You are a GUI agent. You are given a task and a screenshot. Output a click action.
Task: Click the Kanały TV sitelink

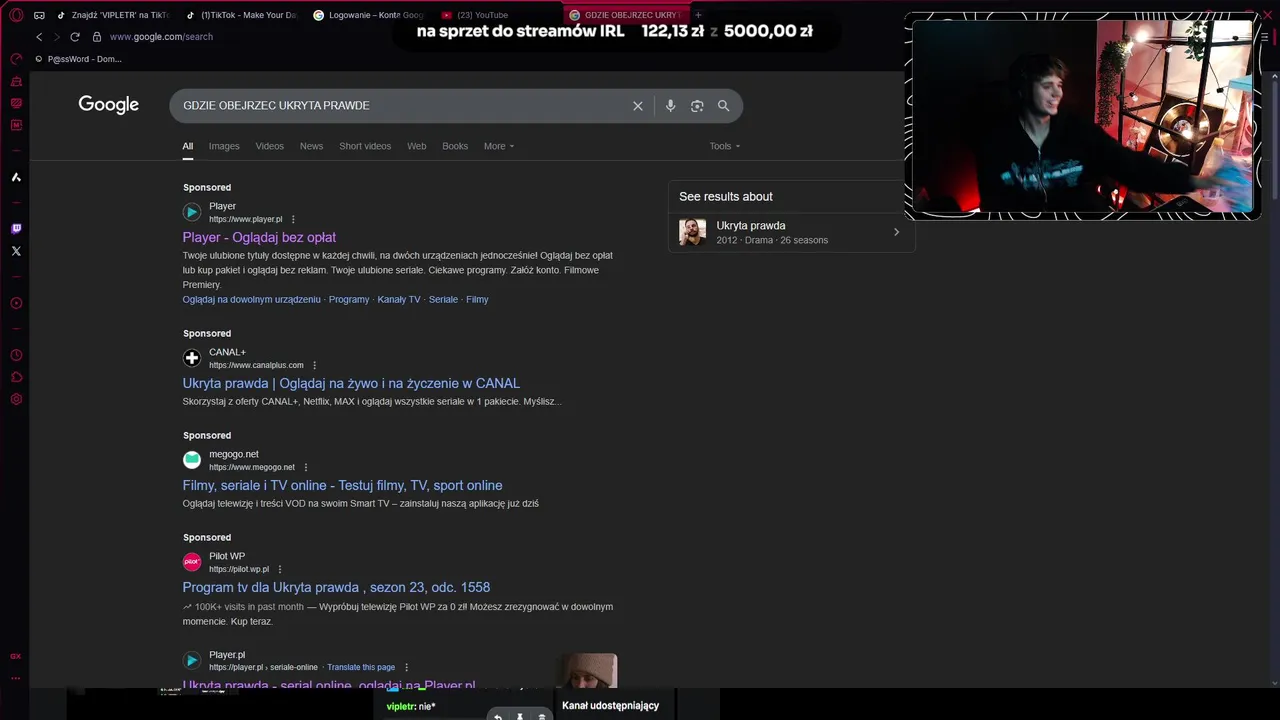tap(399, 299)
